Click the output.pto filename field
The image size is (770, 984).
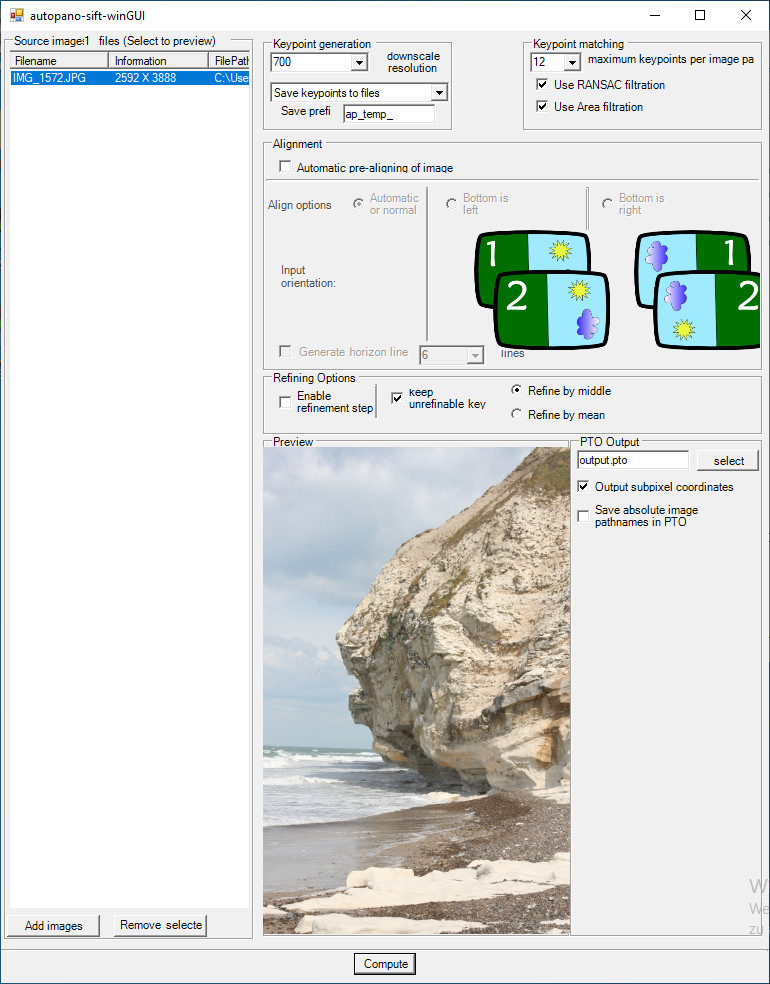(632, 461)
